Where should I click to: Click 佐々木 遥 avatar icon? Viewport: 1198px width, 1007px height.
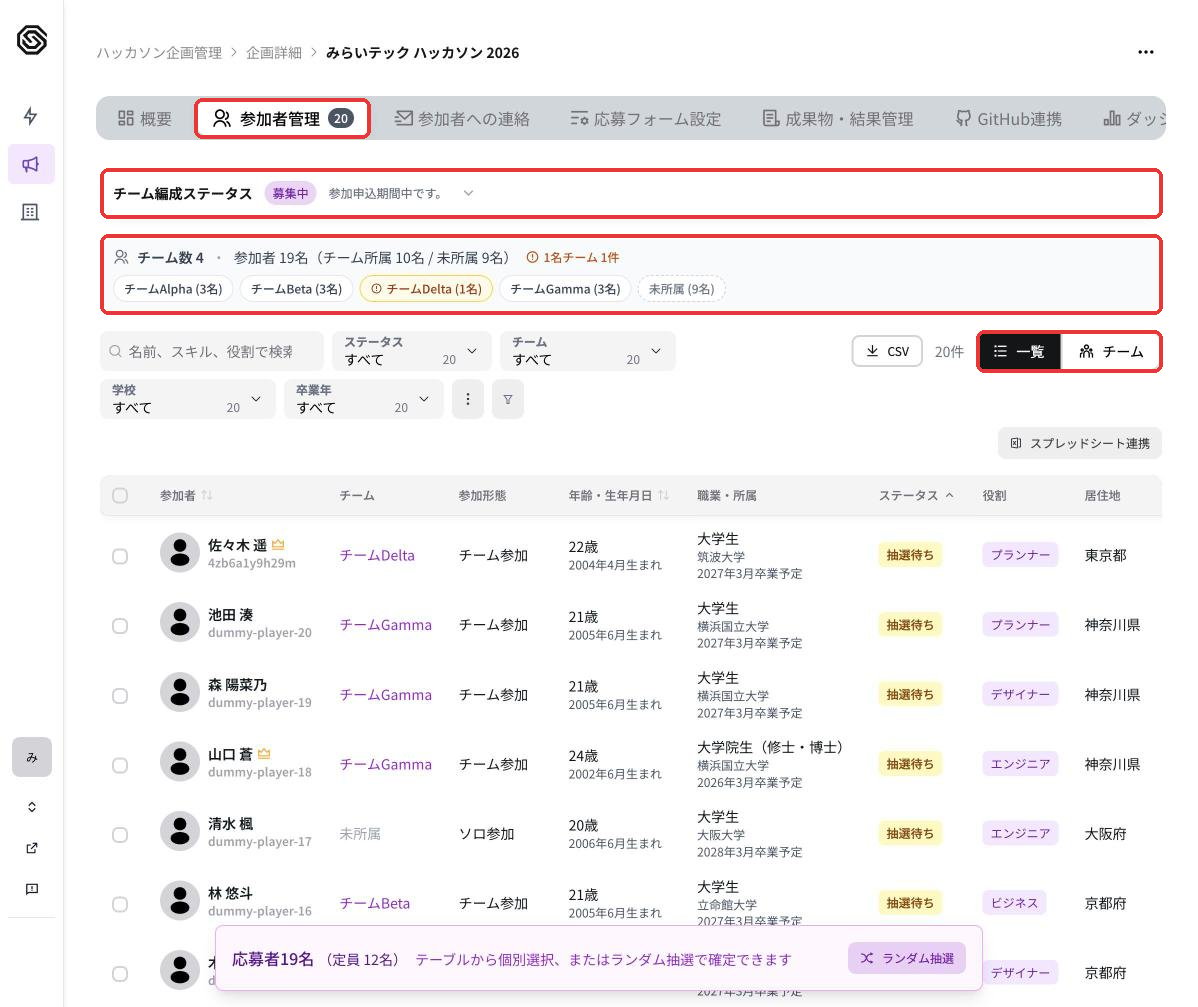click(x=180, y=553)
